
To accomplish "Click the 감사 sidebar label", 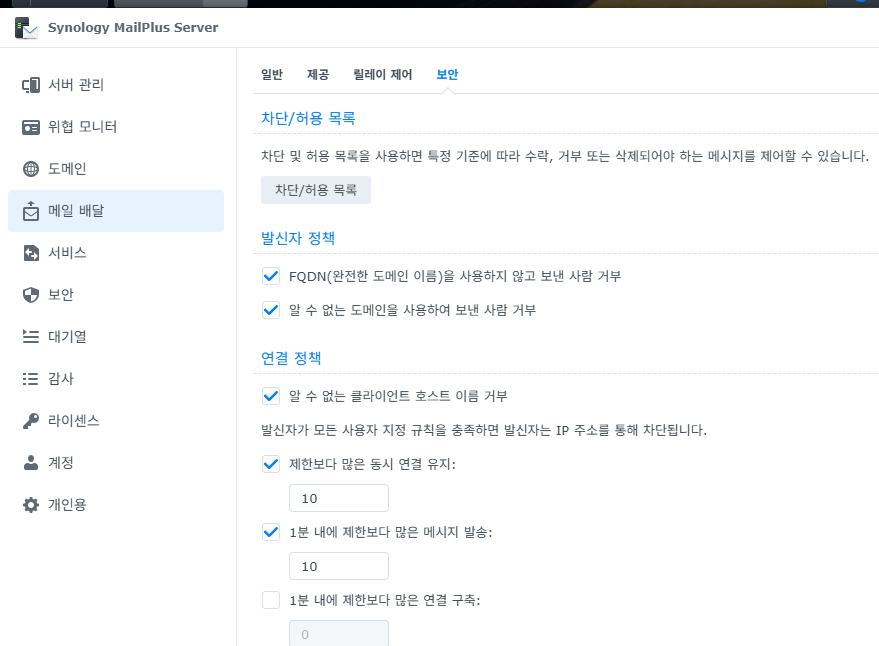I will [x=61, y=379].
